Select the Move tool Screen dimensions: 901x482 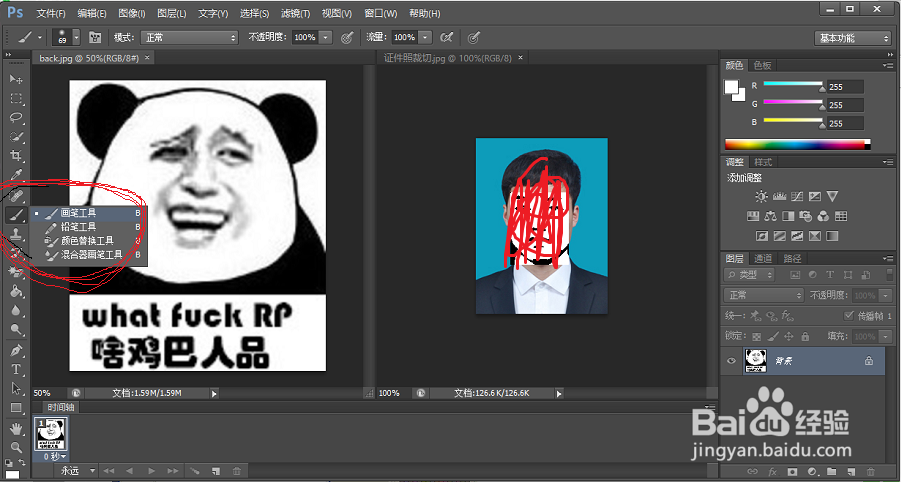pyautogui.click(x=16, y=79)
